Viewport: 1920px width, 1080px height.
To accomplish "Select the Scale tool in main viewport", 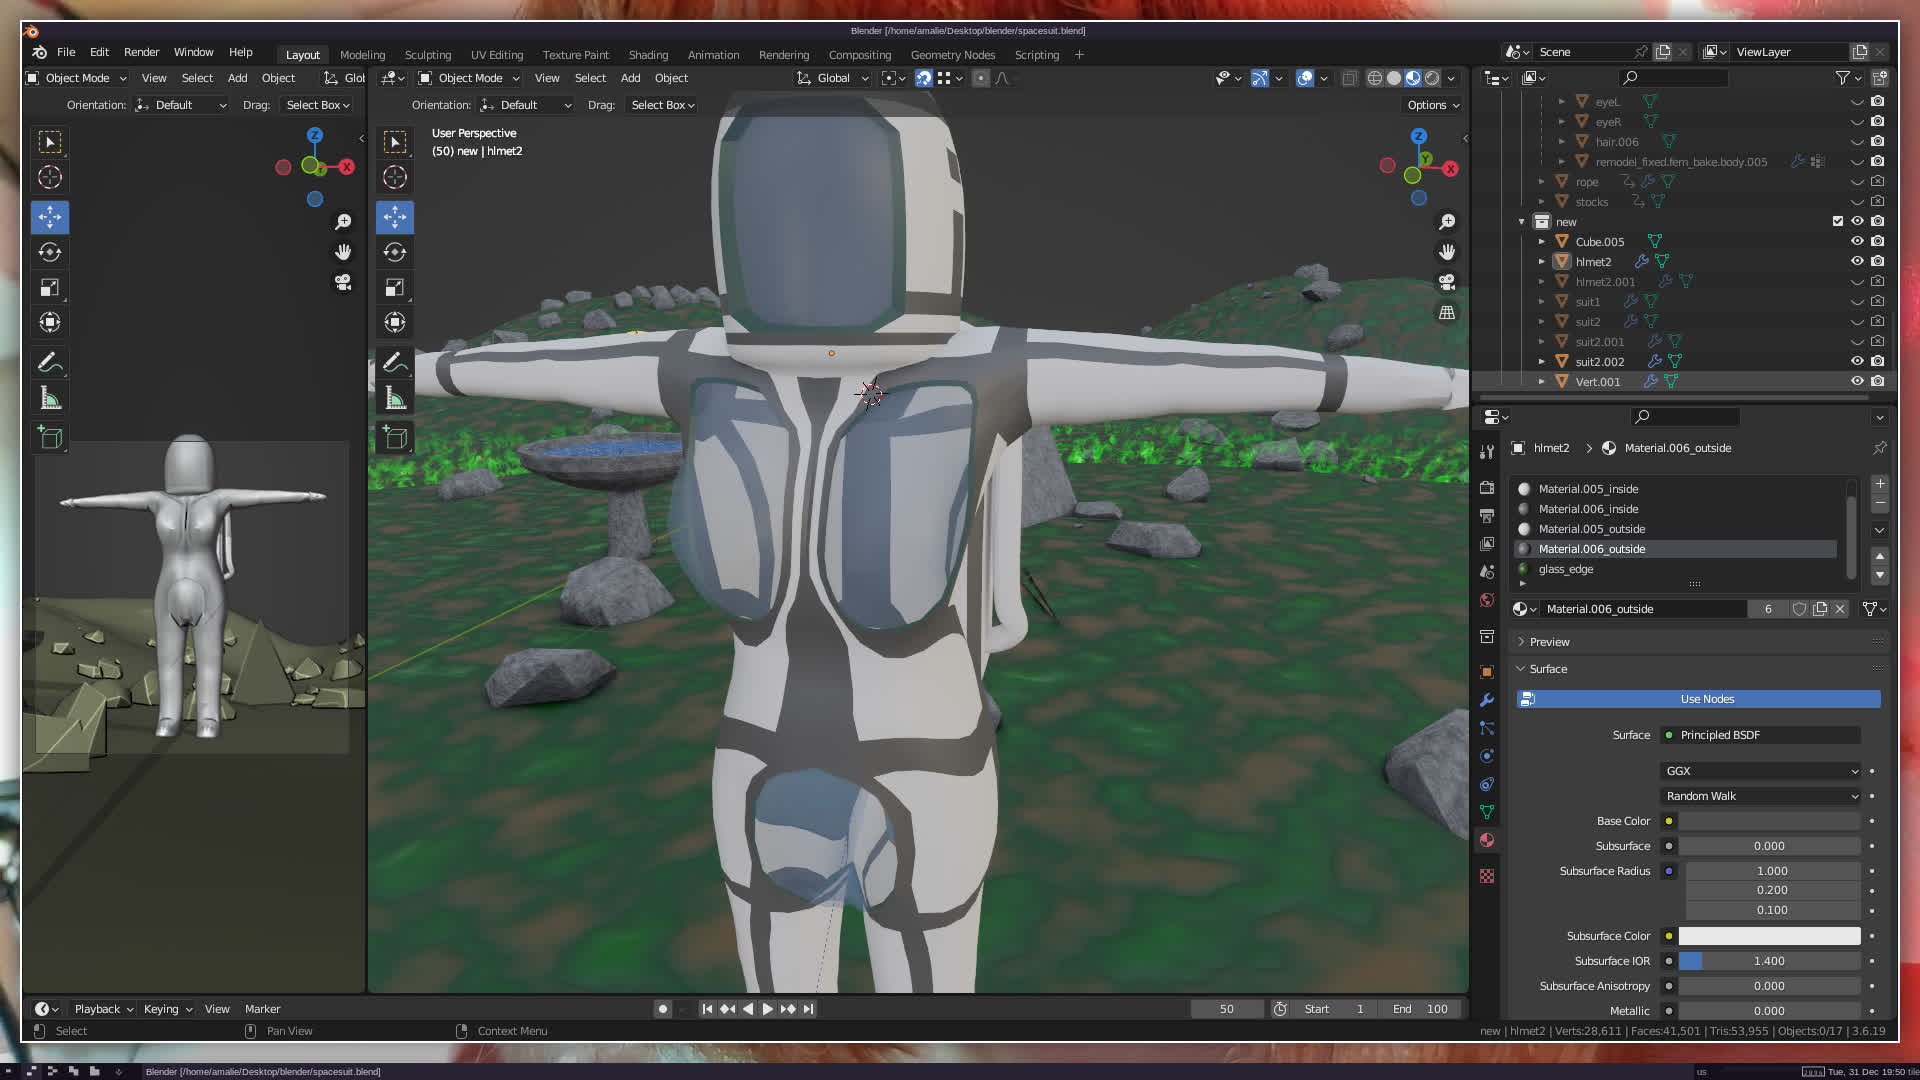I will click(x=395, y=288).
